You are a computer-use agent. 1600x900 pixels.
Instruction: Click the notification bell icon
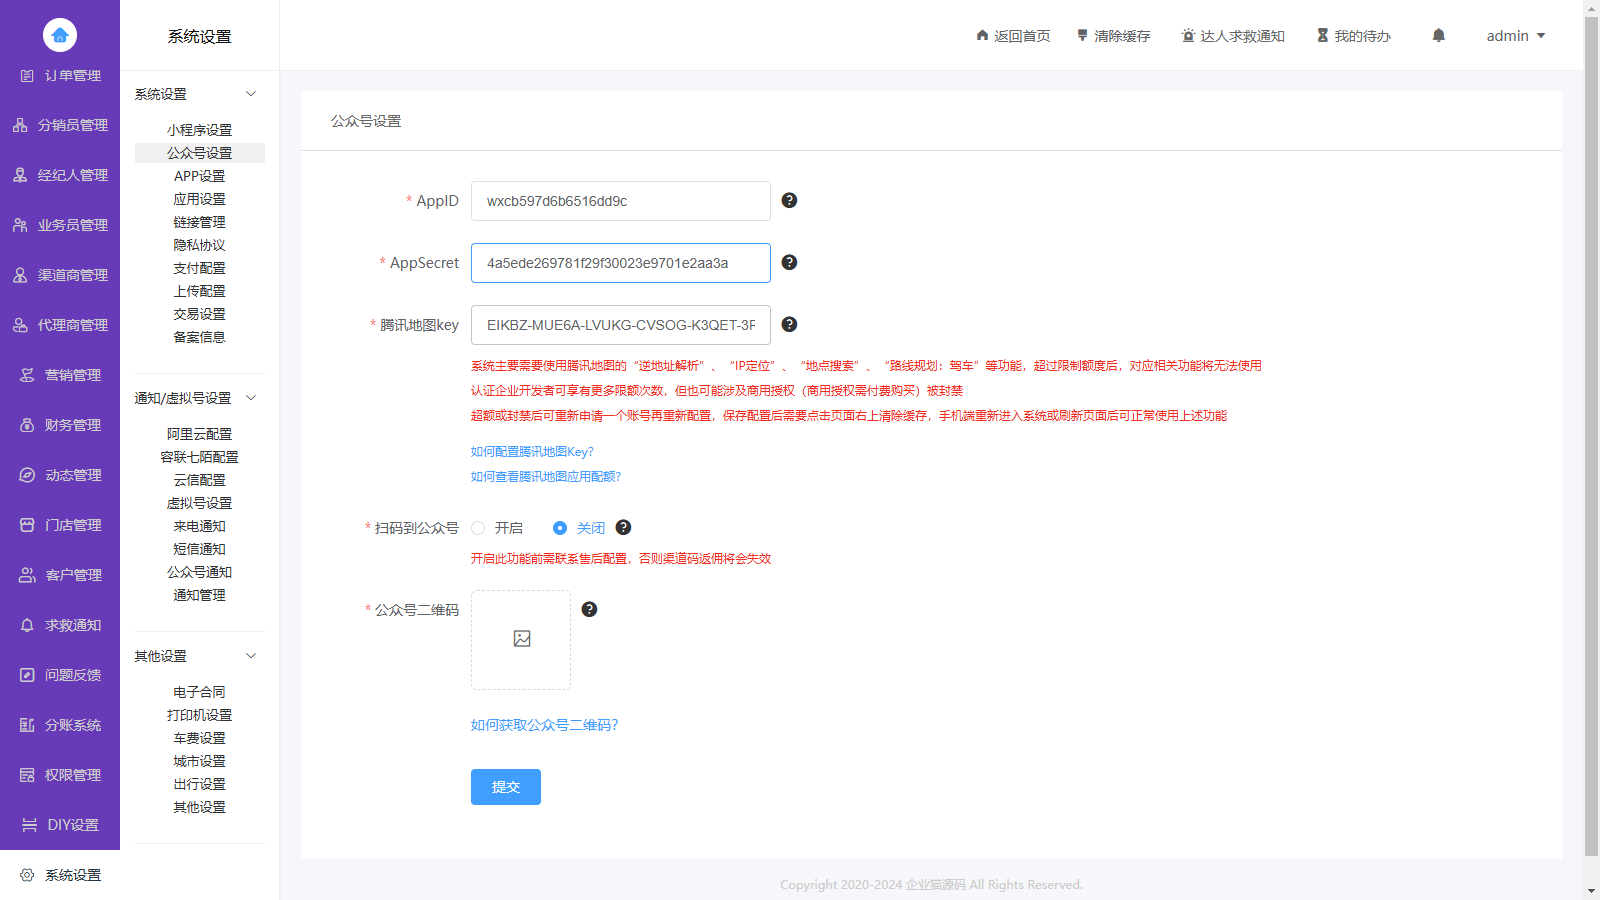(1438, 36)
